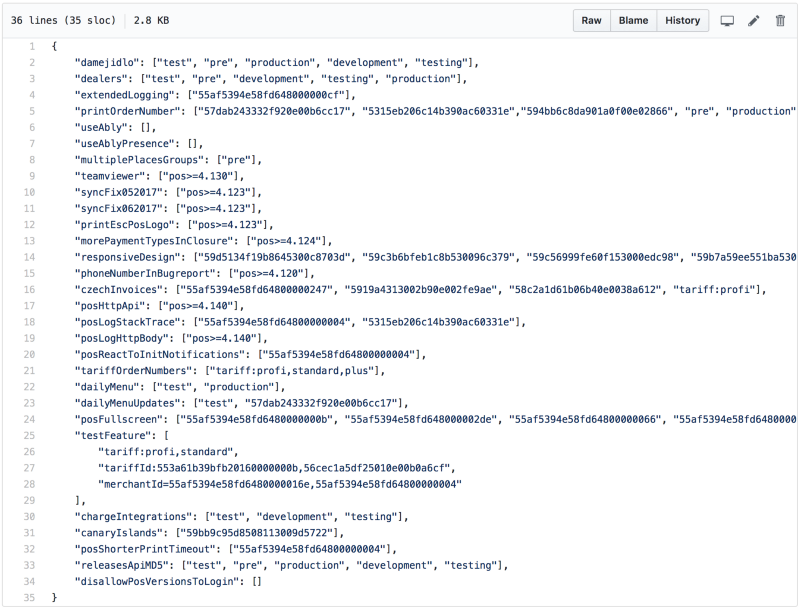Click the "tariffOrderNumbers" key
The width and height of the screenshot is (800, 609).
point(134,371)
